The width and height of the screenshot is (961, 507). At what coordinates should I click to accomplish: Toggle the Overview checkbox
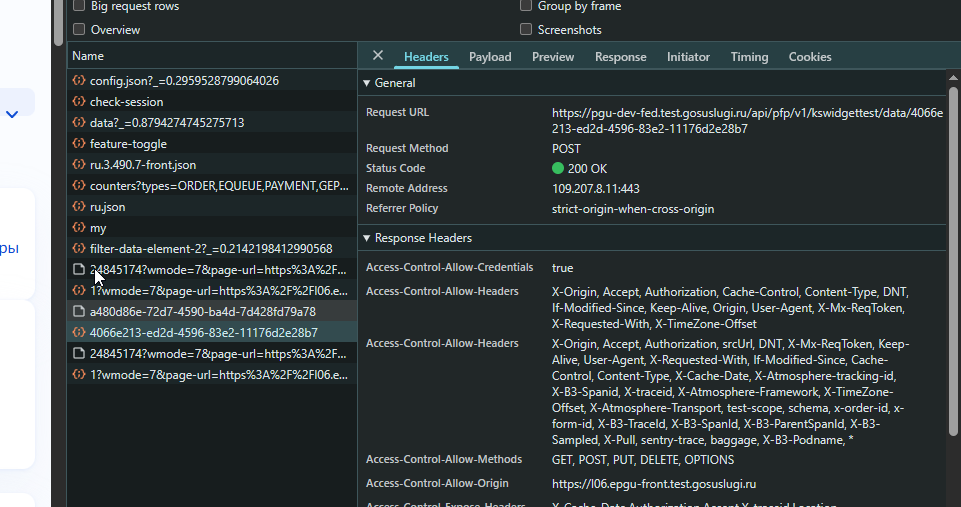point(79,29)
